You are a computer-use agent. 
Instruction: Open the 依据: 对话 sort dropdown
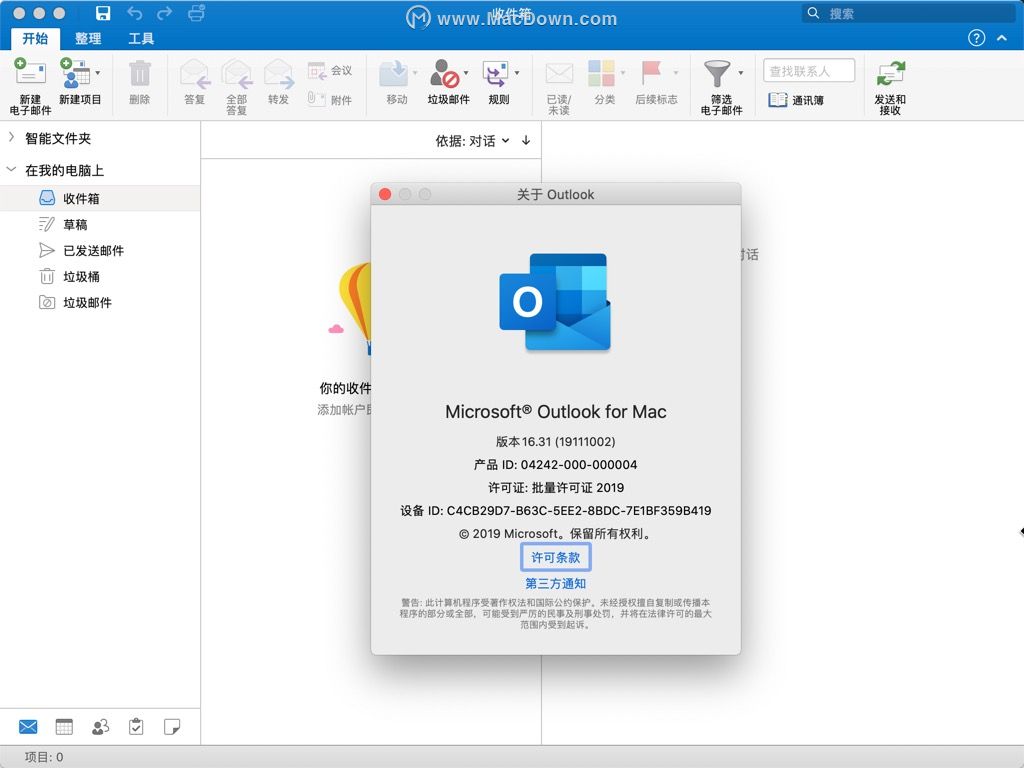472,141
